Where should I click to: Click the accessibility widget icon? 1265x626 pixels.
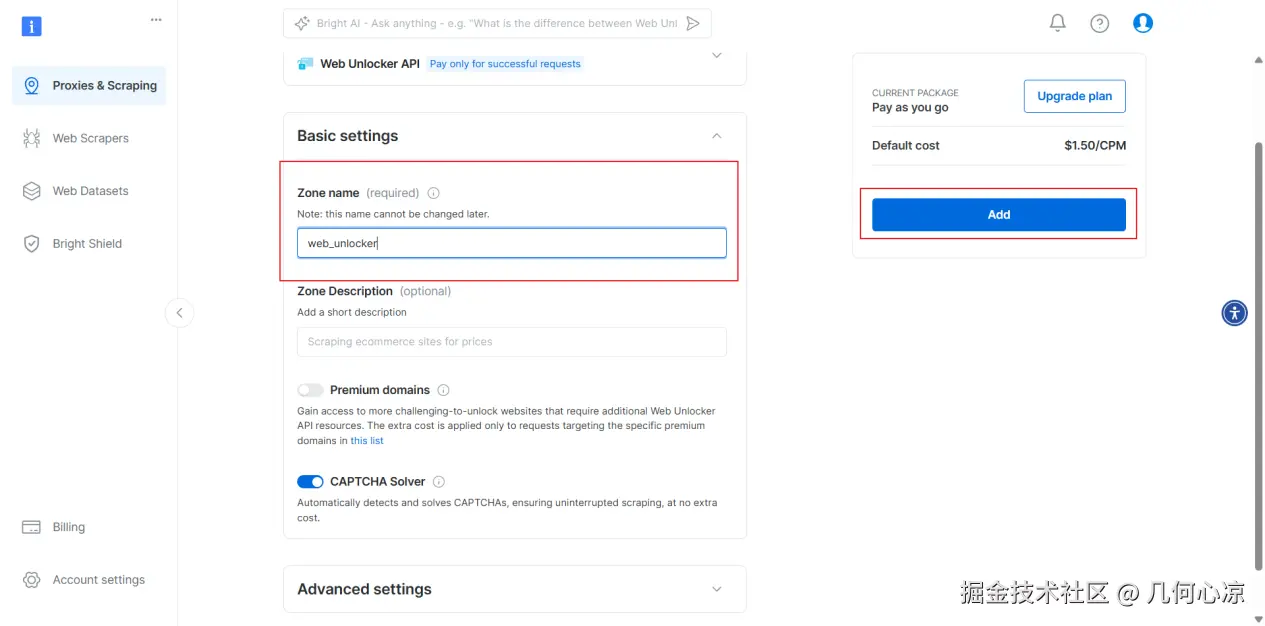pyautogui.click(x=1234, y=313)
